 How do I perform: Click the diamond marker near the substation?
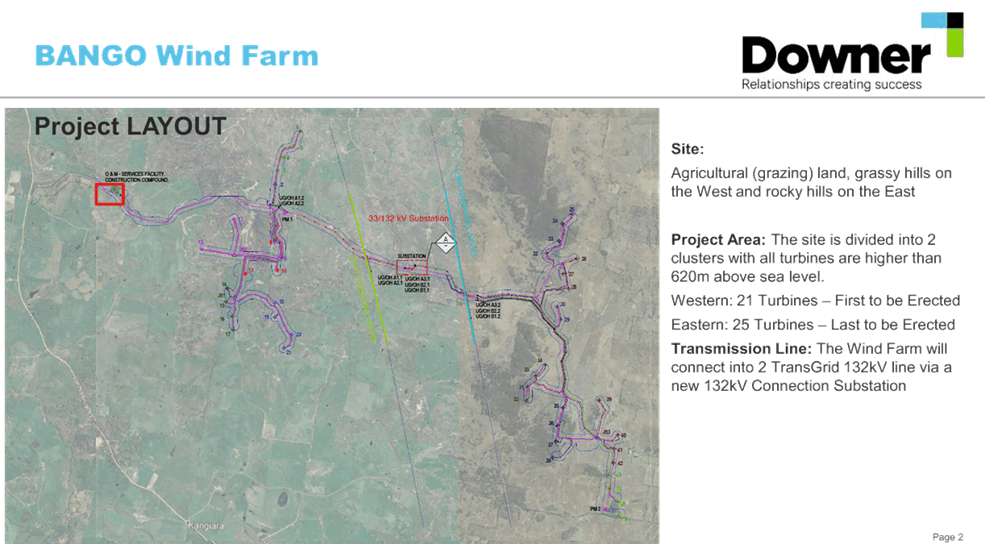[444, 242]
